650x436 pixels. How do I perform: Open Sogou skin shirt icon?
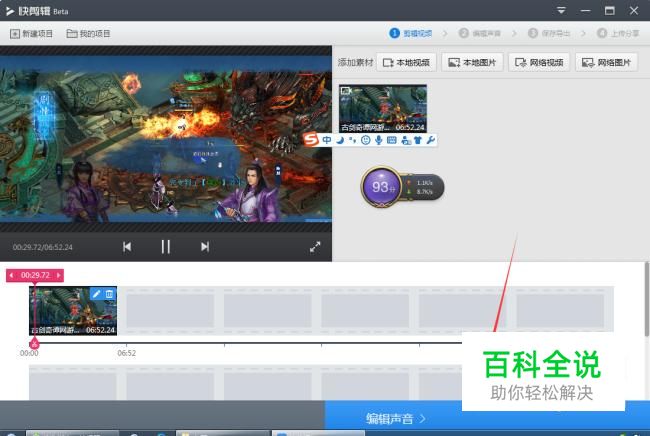[418, 140]
